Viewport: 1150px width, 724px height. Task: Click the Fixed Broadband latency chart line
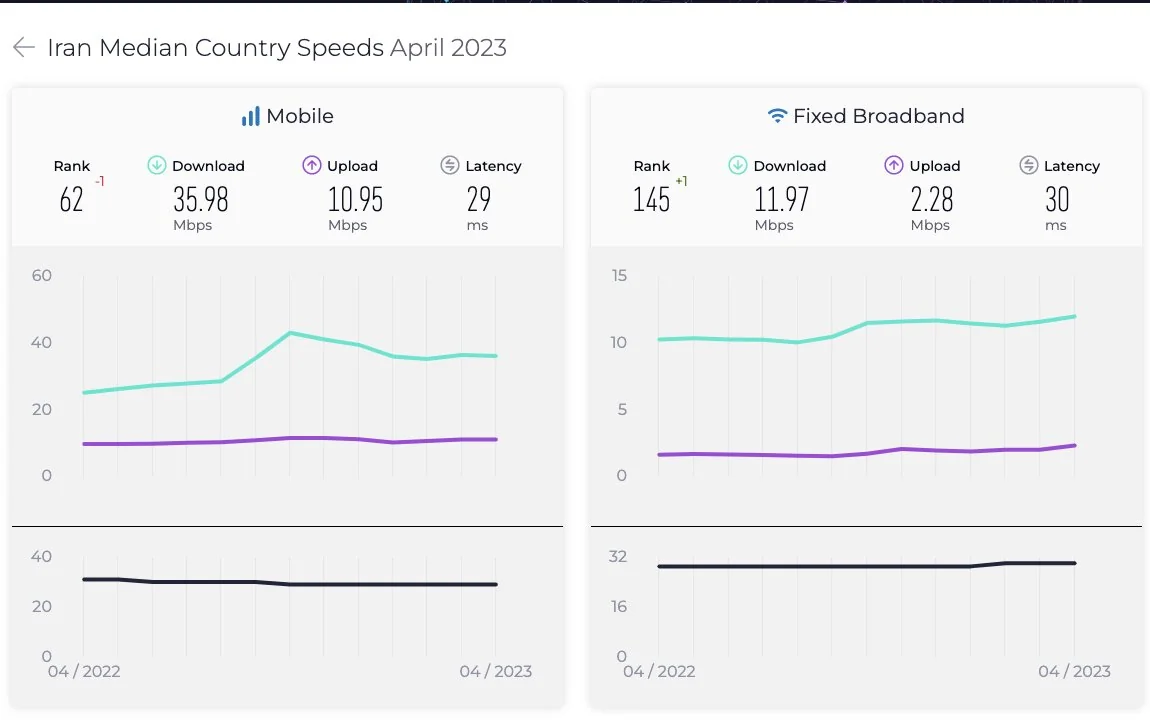865,566
